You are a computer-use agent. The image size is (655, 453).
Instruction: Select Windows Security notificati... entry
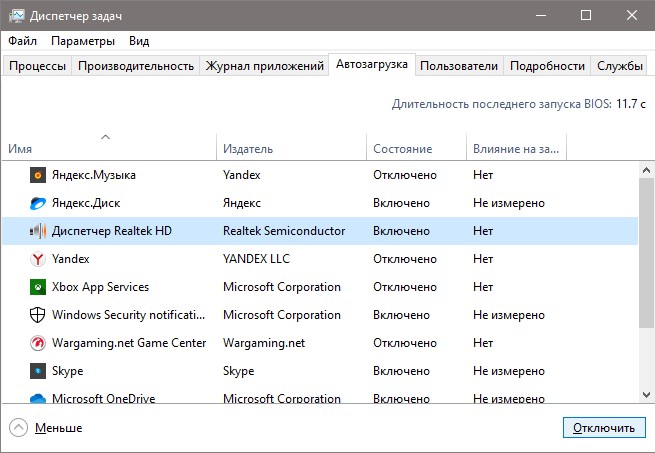tap(128, 315)
